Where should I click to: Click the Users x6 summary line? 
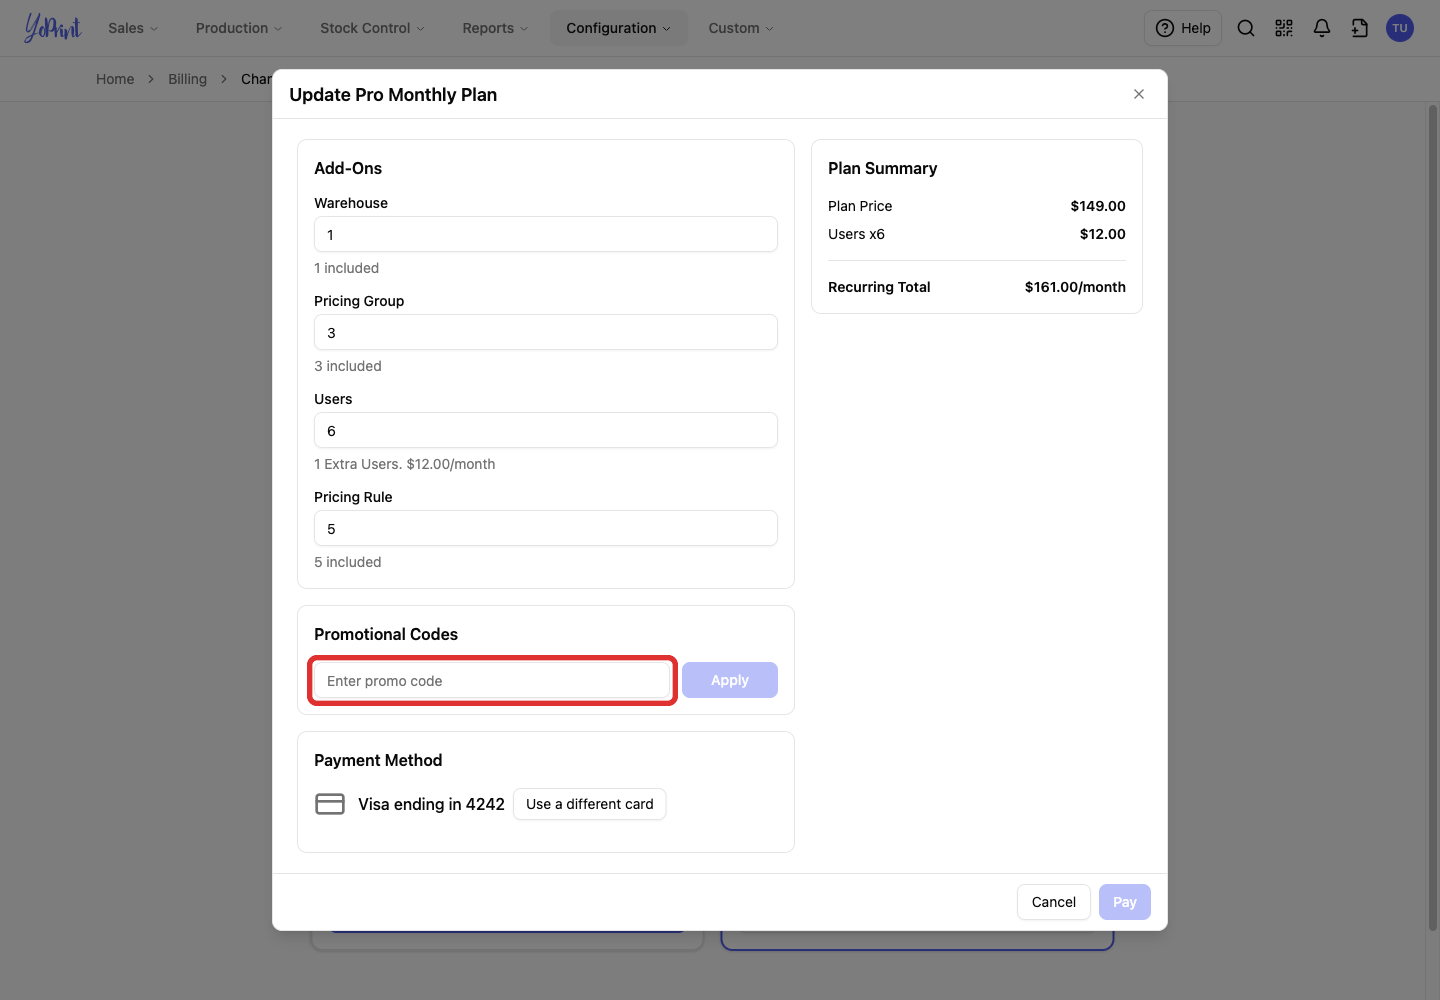pos(977,234)
